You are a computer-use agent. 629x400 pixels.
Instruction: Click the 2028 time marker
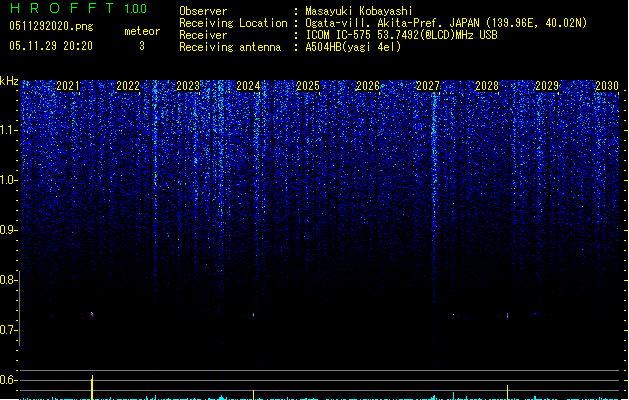pyautogui.click(x=487, y=85)
